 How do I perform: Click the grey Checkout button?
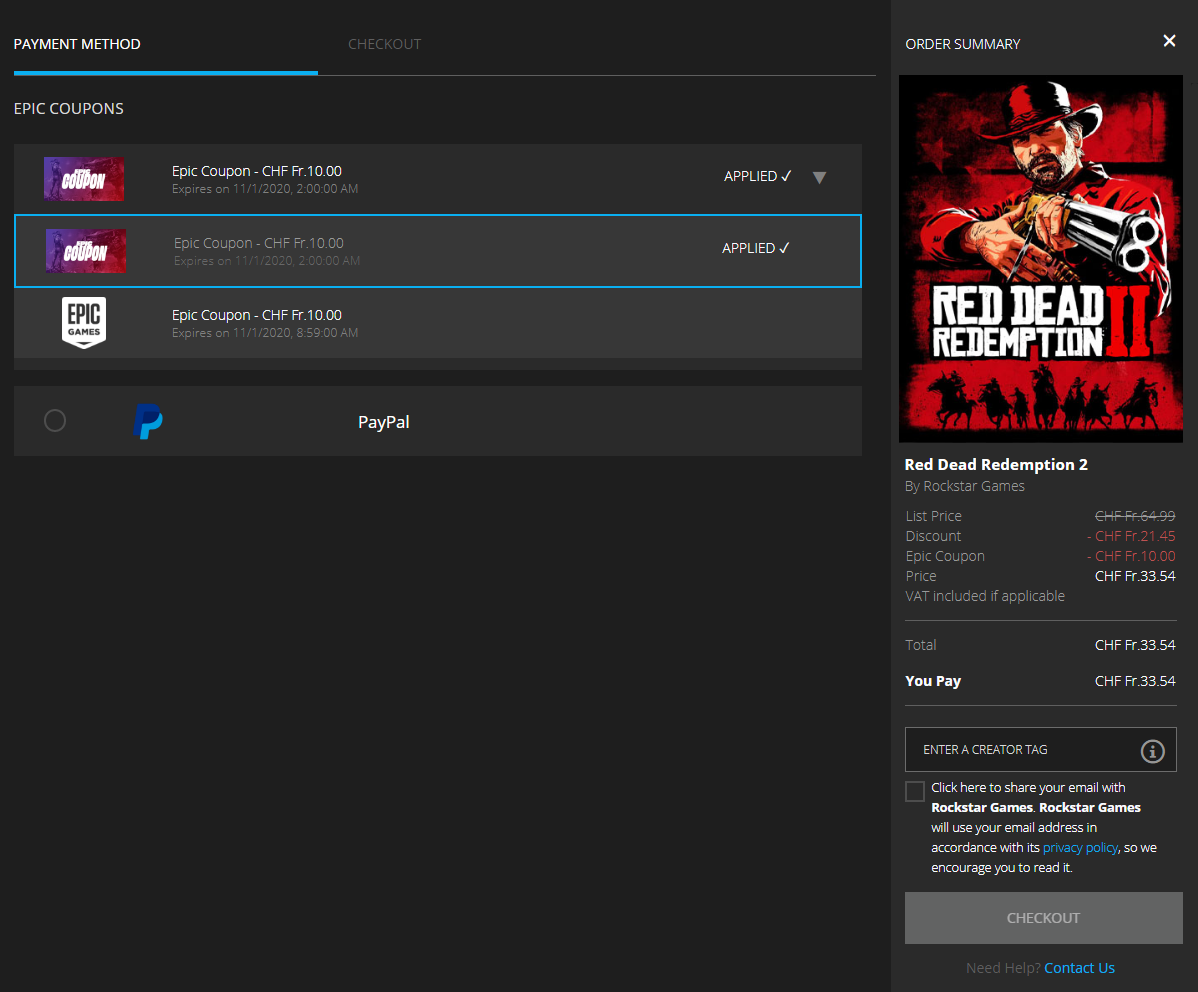(x=1044, y=918)
